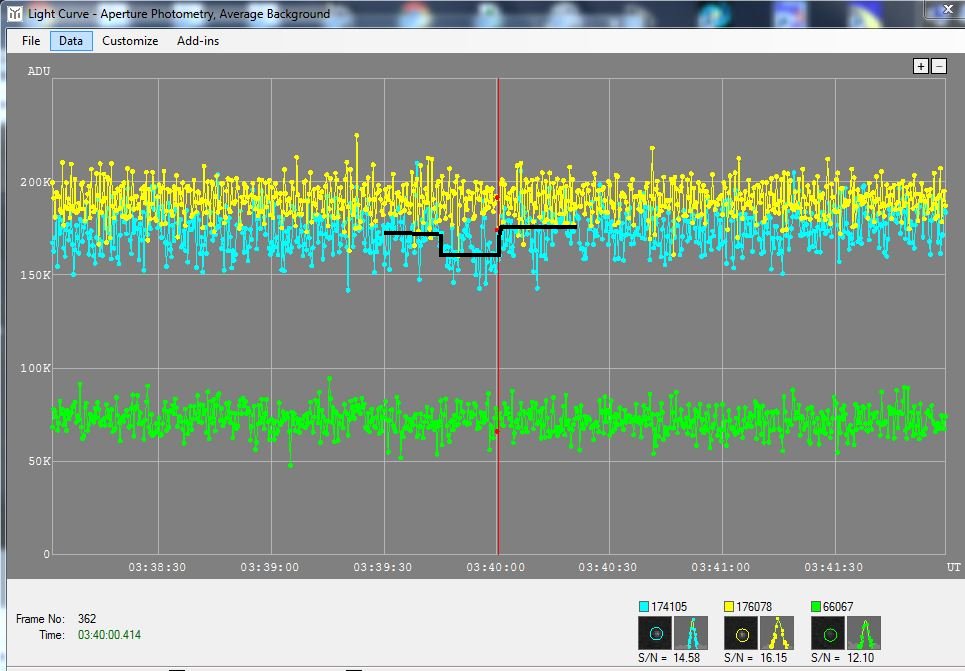
Task: Click the minus zoom-out button on chart
Action: pyautogui.click(x=938, y=66)
